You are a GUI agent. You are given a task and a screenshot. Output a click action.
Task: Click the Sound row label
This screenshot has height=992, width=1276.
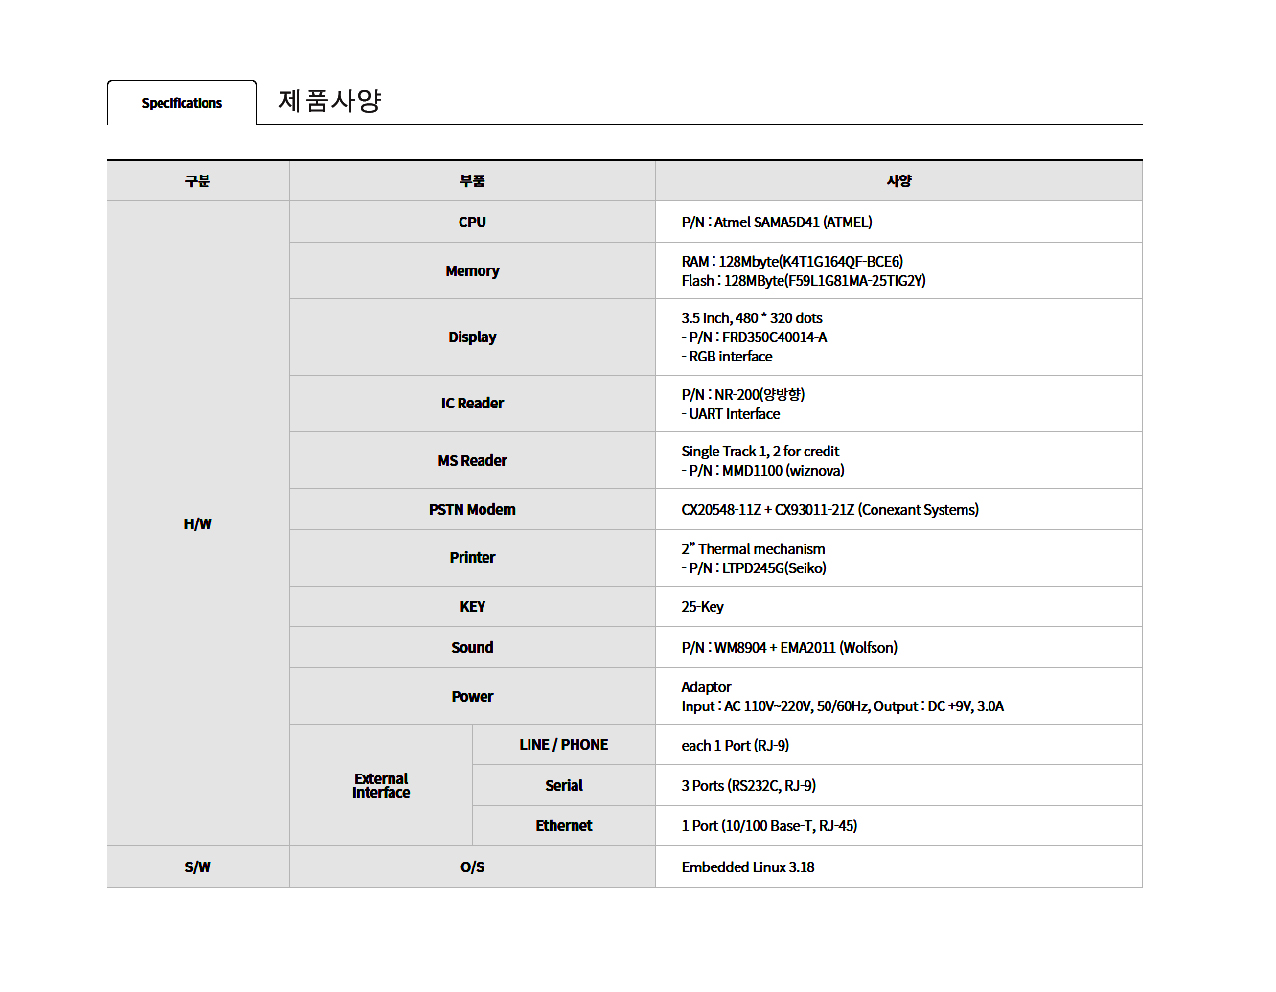pos(472,648)
